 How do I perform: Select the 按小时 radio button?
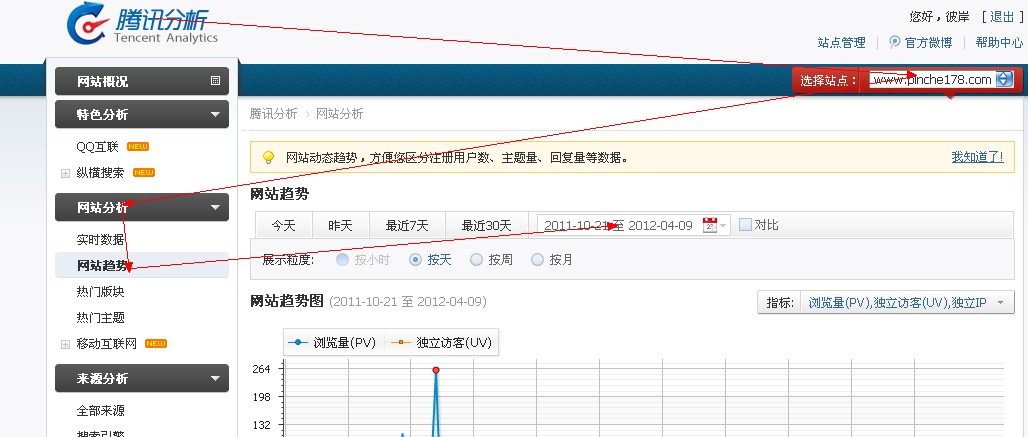pyautogui.click(x=342, y=259)
